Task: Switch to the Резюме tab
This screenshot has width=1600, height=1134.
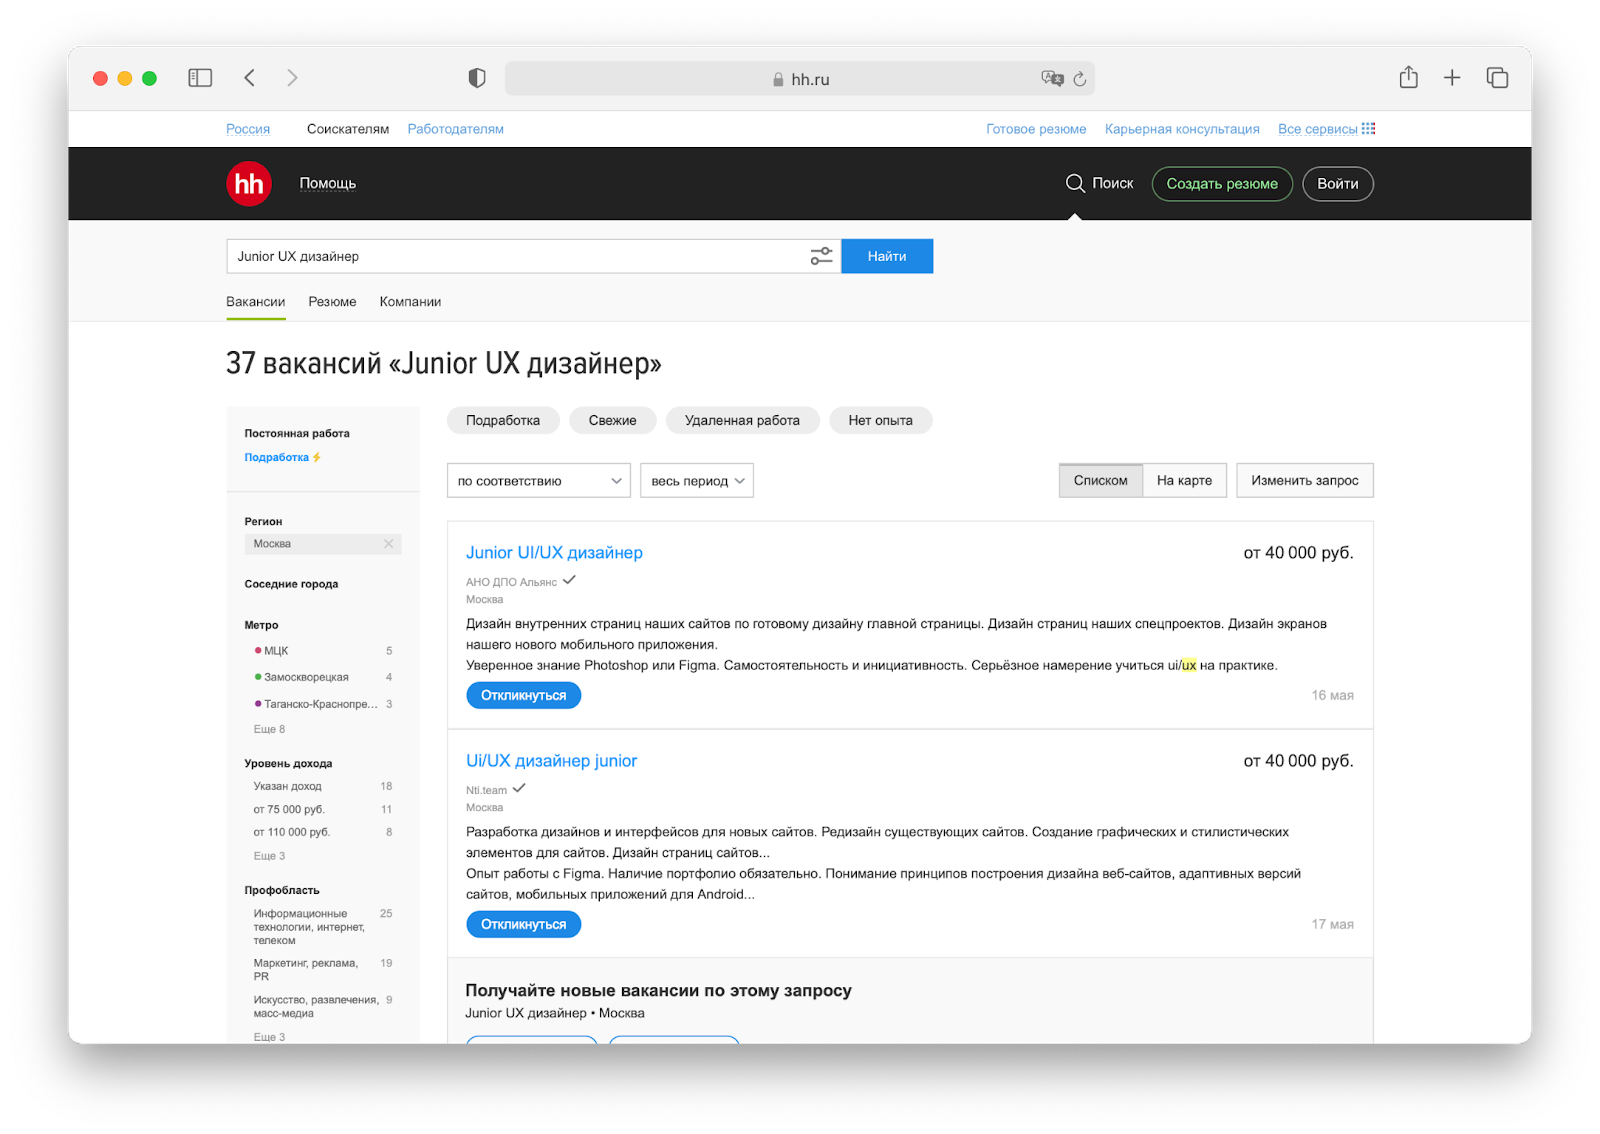Action: click(x=332, y=302)
